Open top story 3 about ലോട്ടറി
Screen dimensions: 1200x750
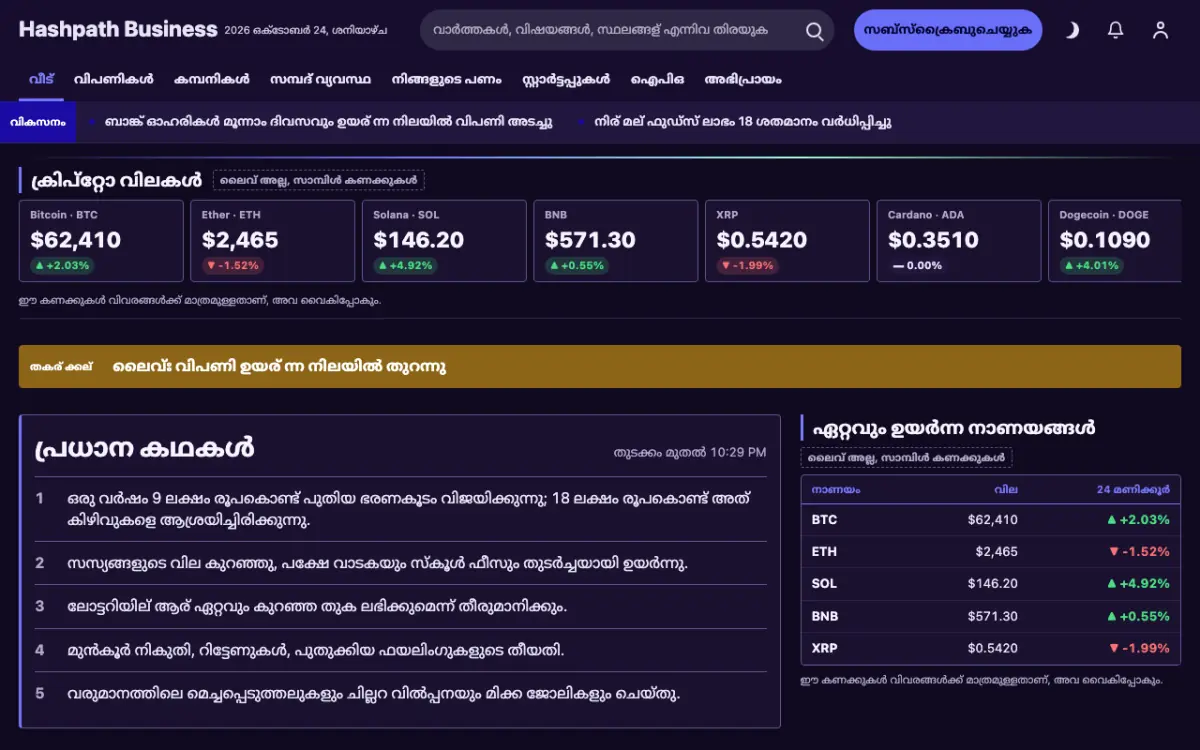tap(401, 606)
